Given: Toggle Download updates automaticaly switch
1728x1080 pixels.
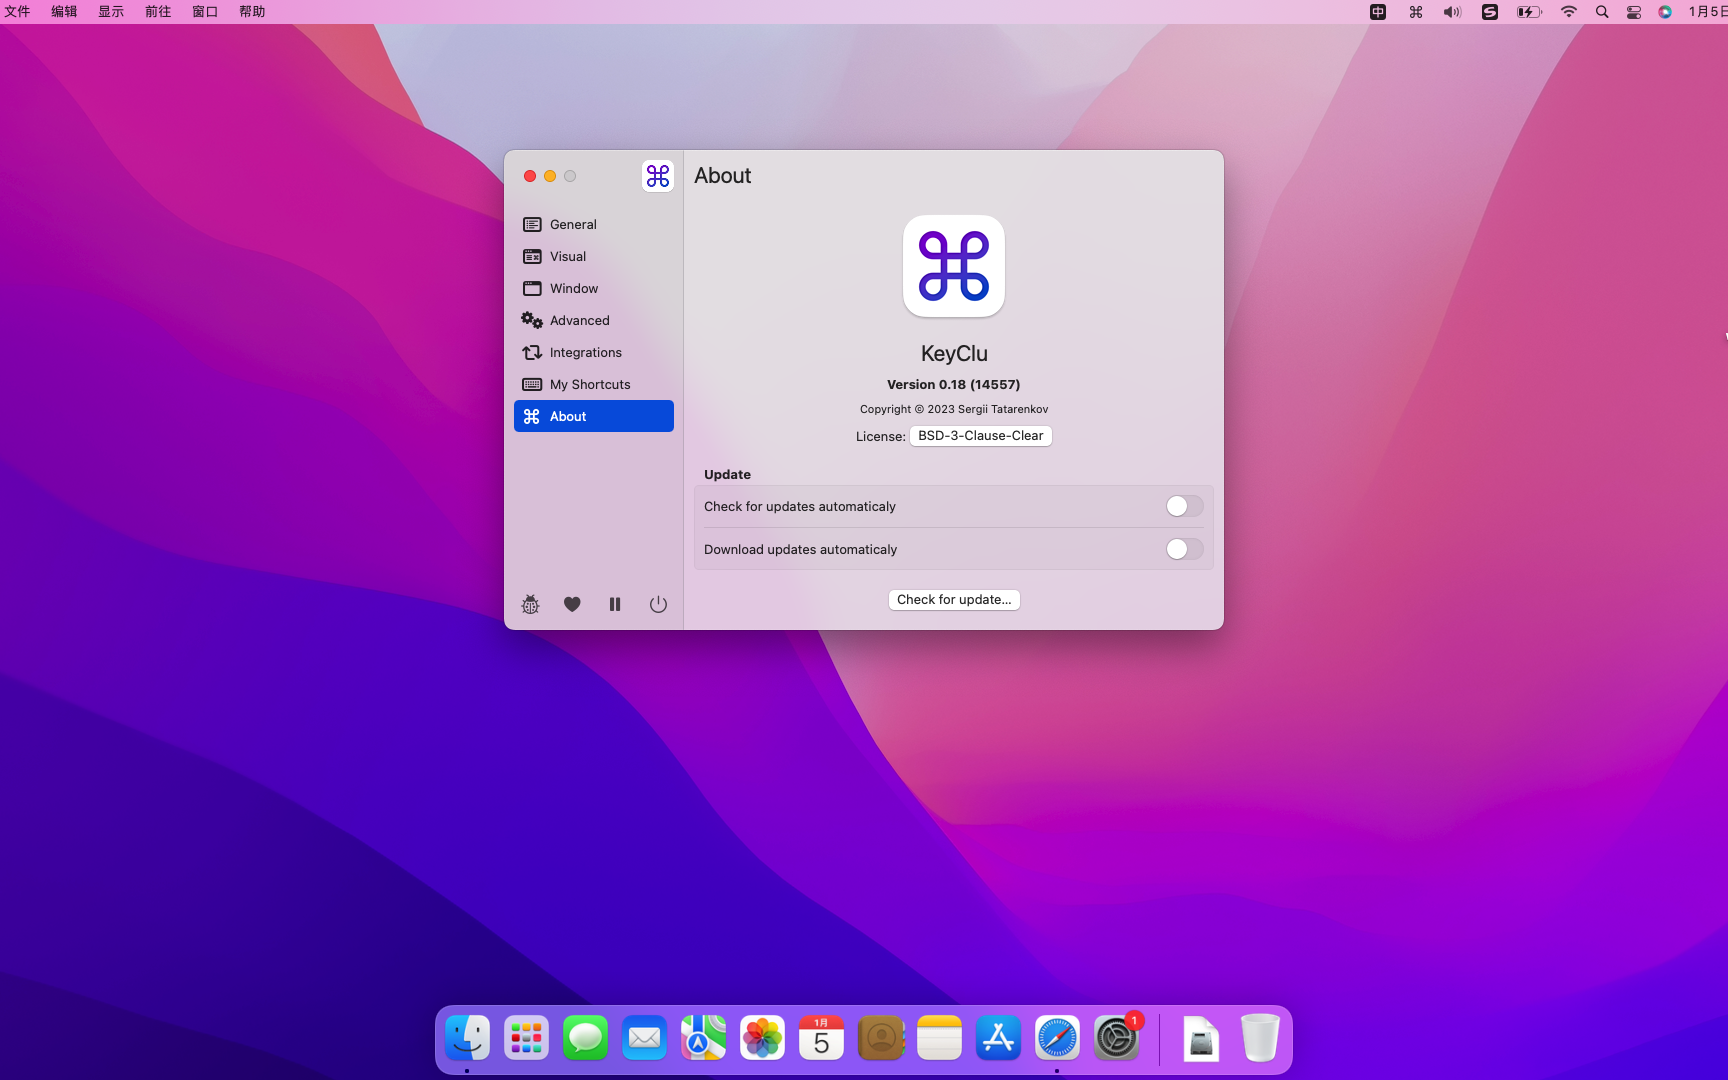Looking at the screenshot, I should [x=1184, y=549].
